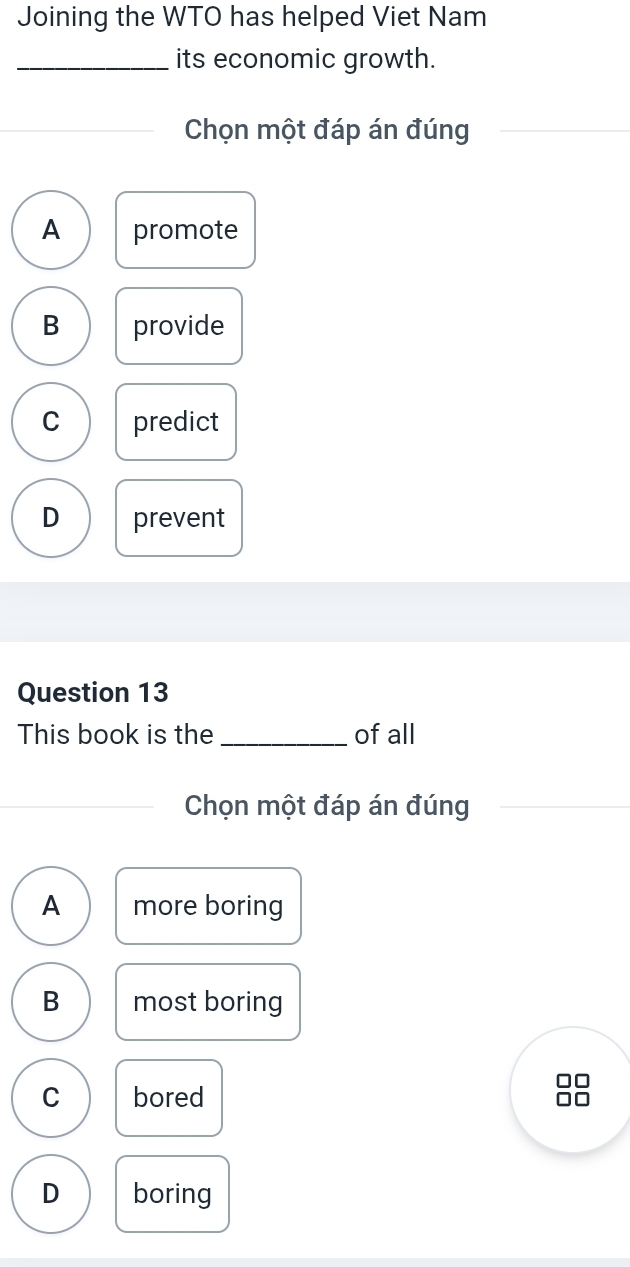Open the question grid navigator icon
The image size is (630, 1267).
[x=575, y=1090]
